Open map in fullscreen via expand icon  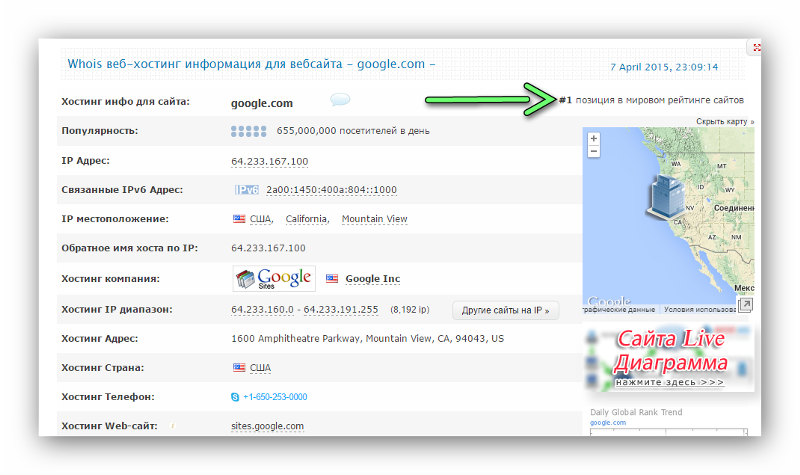[745, 305]
